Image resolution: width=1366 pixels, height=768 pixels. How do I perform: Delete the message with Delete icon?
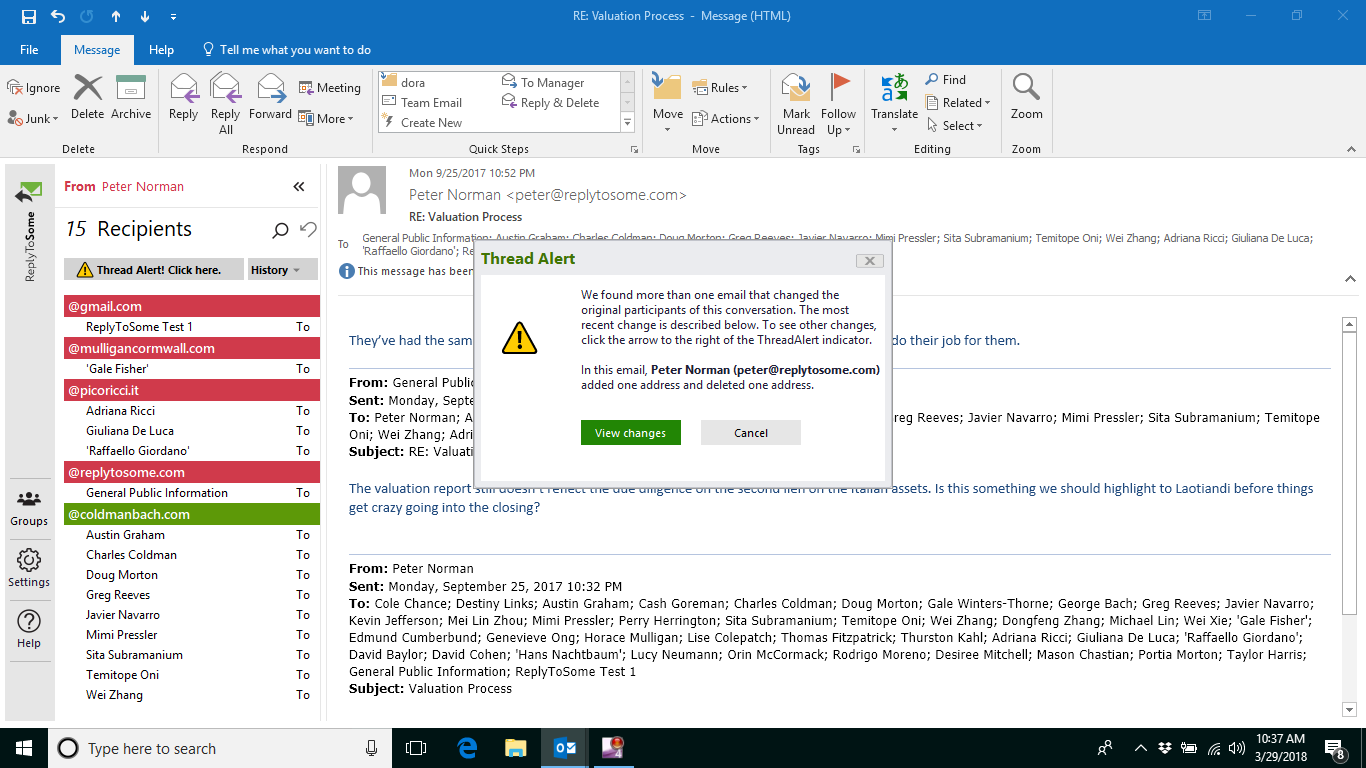[87, 97]
